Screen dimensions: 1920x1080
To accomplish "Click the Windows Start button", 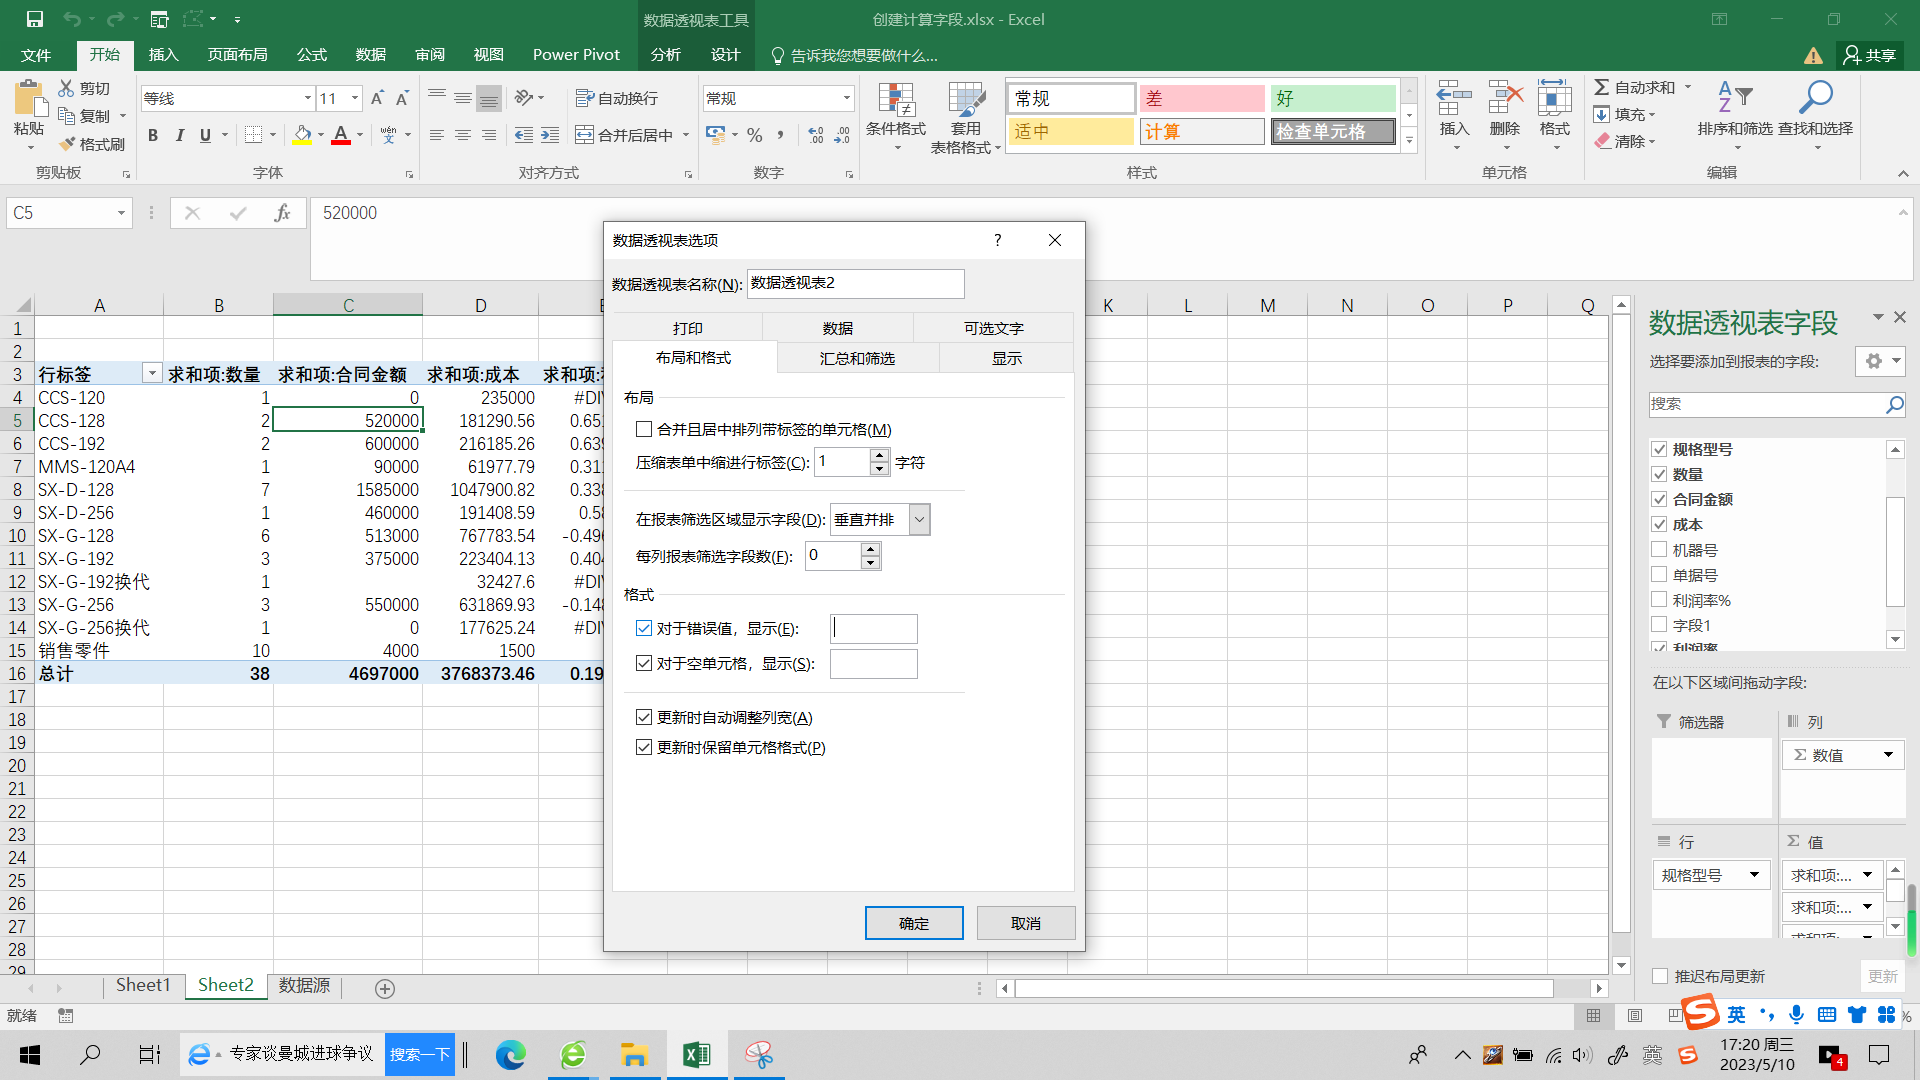I will 30,1054.
